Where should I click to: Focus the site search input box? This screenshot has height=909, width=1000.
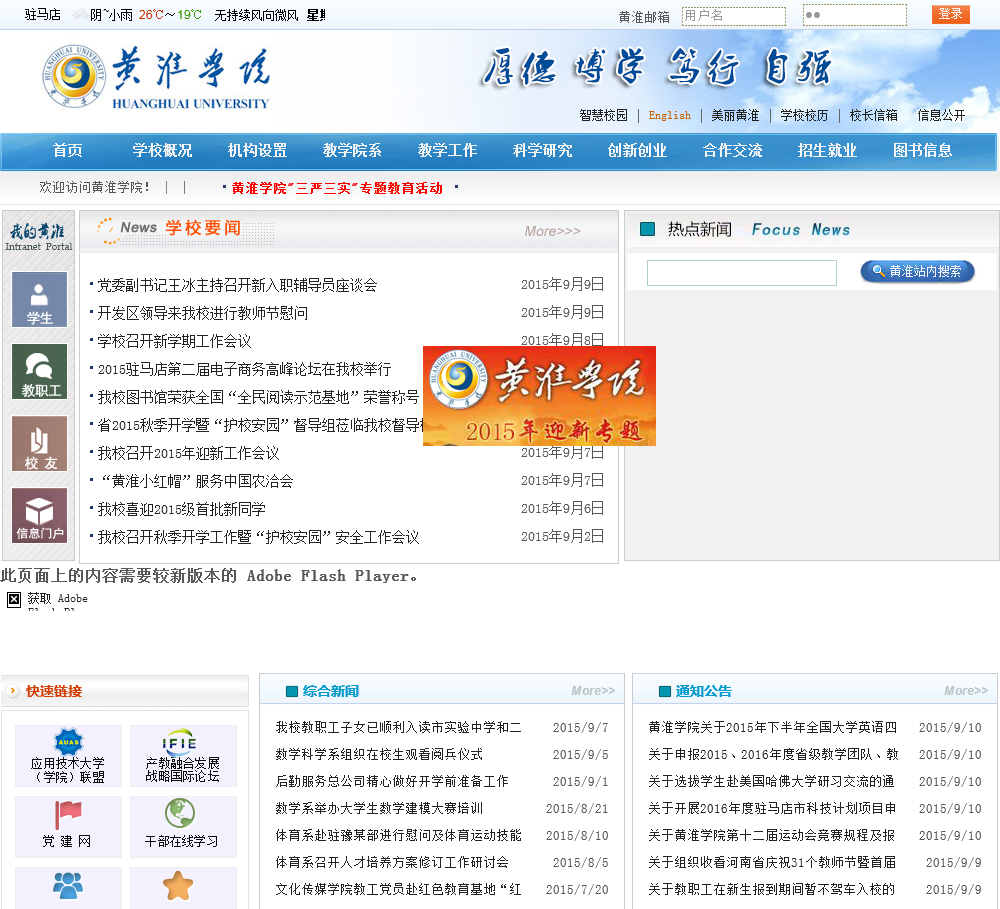coord(741,272)
